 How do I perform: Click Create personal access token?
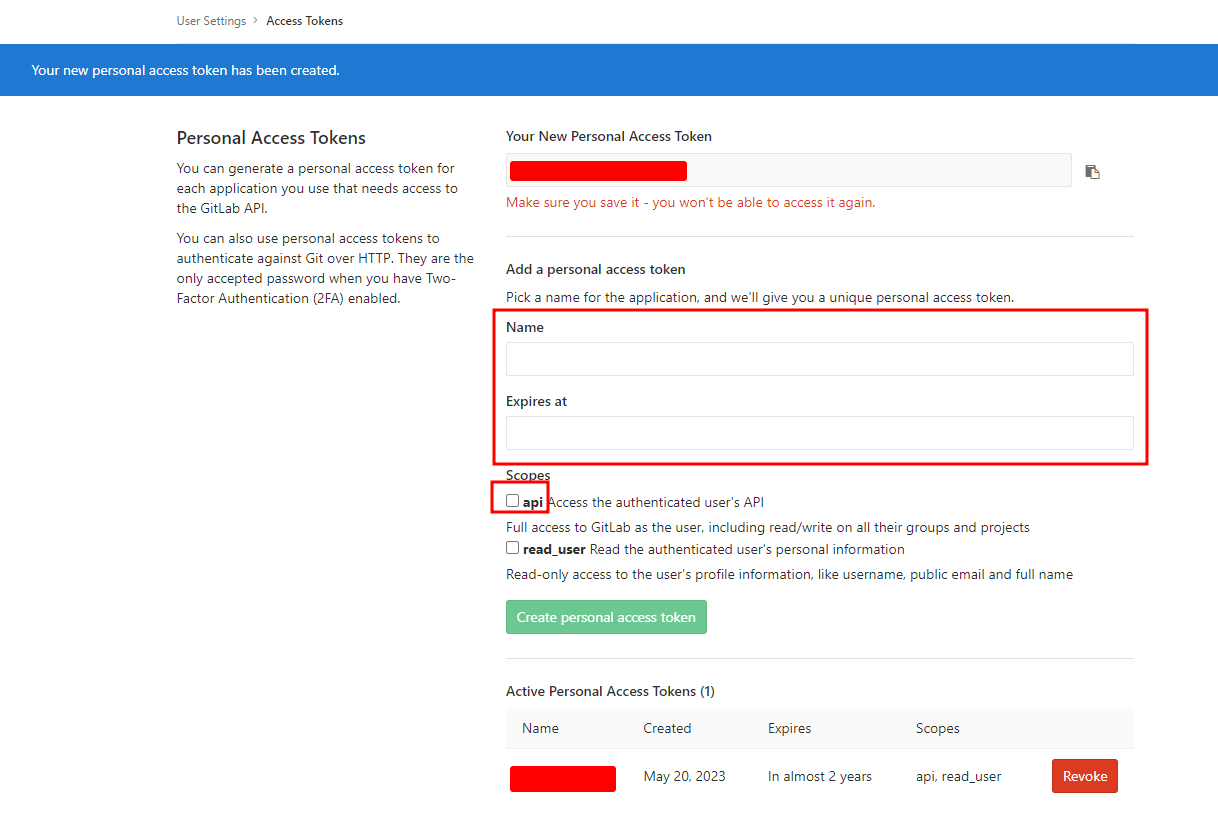[x=606, y=617]
